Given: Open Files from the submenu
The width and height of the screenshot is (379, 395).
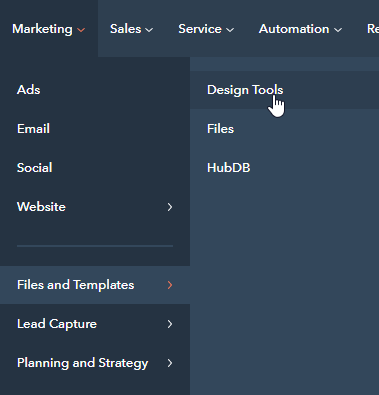Looking at the screenshot, I should coord(284,129).
